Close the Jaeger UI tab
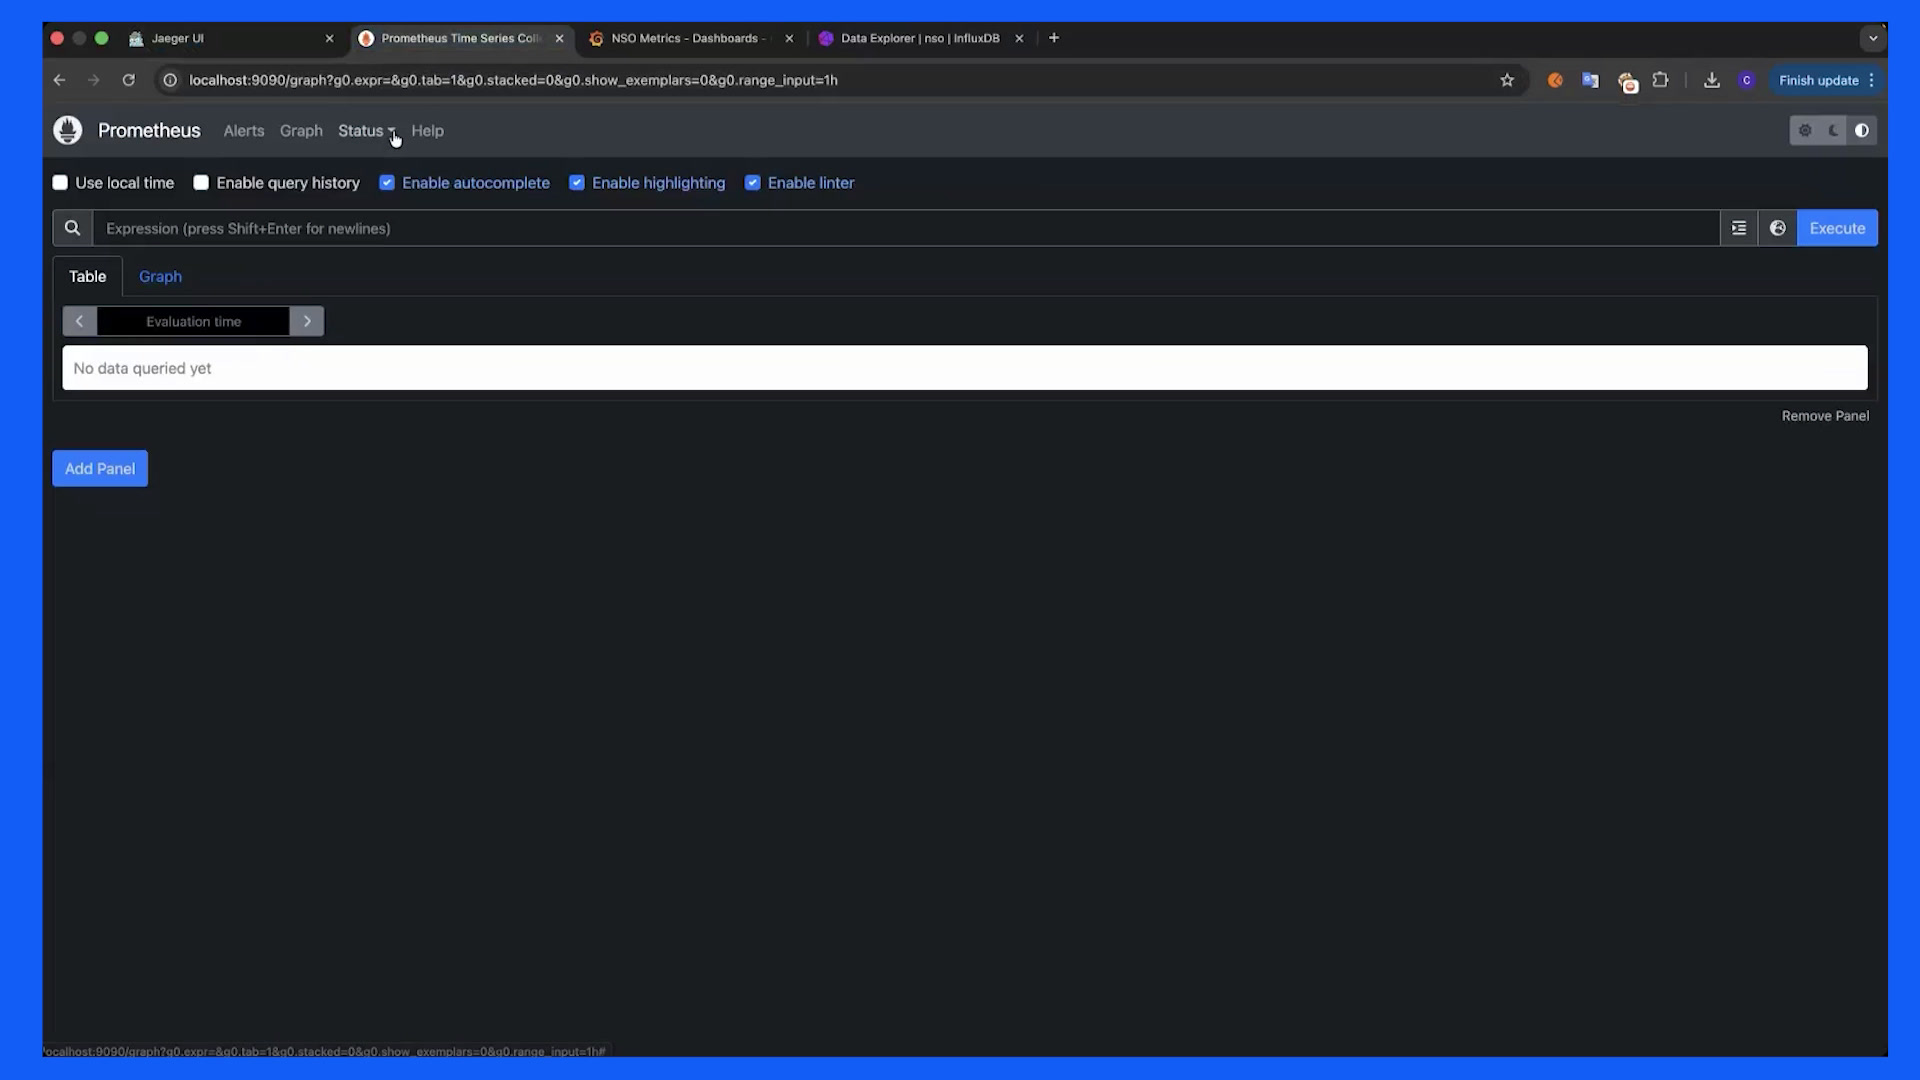Screen dimensions: 1920x1080 point(329,38)
